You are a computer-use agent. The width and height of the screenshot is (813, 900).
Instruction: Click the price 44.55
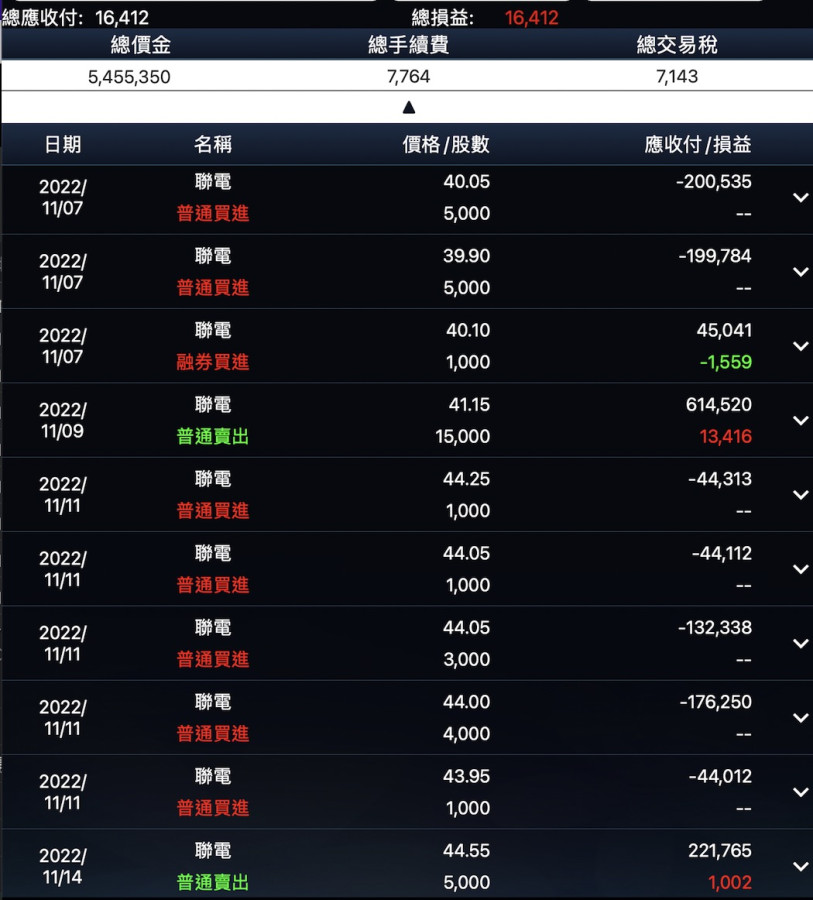(466, 850)
